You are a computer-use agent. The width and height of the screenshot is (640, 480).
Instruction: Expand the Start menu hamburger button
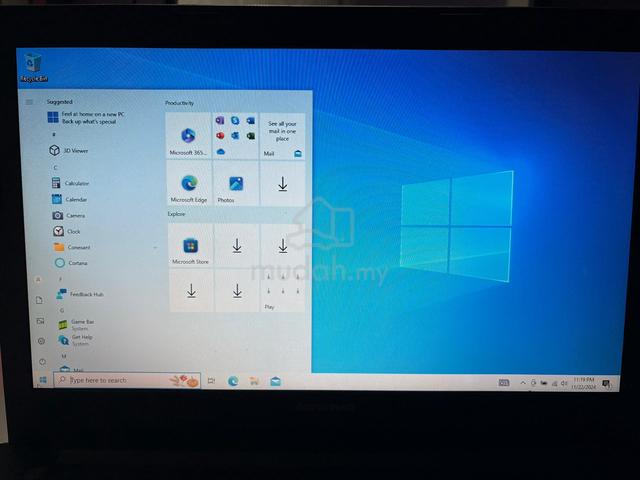29,102
